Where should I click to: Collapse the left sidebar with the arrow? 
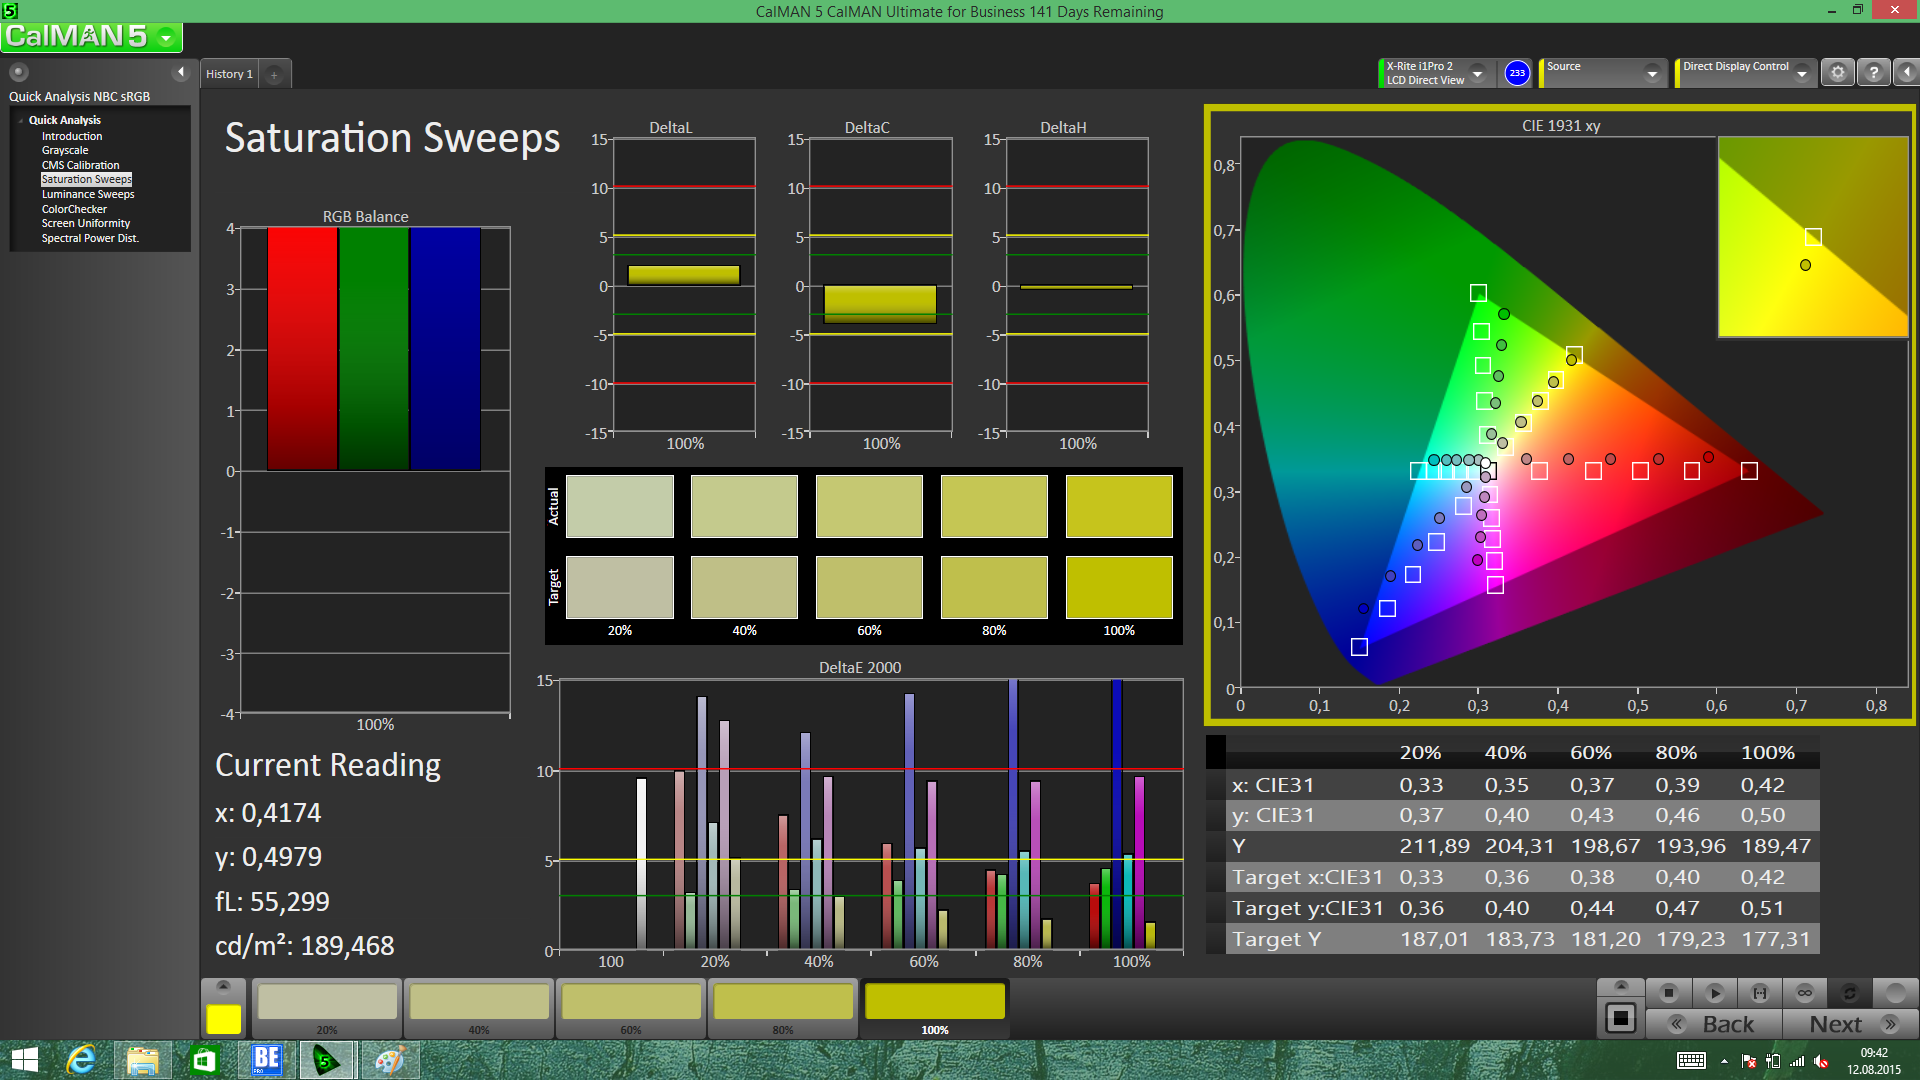click(181, 72)
